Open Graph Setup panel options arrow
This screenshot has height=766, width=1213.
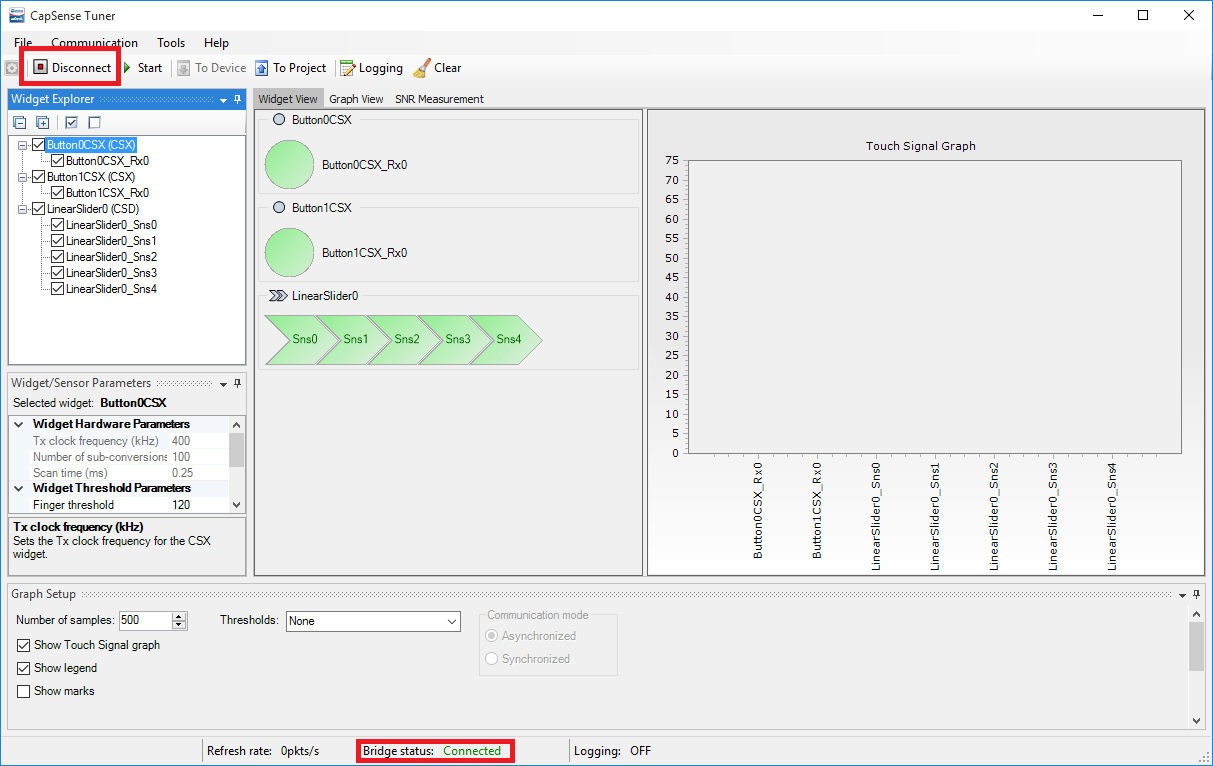[x=1183, y=595]
